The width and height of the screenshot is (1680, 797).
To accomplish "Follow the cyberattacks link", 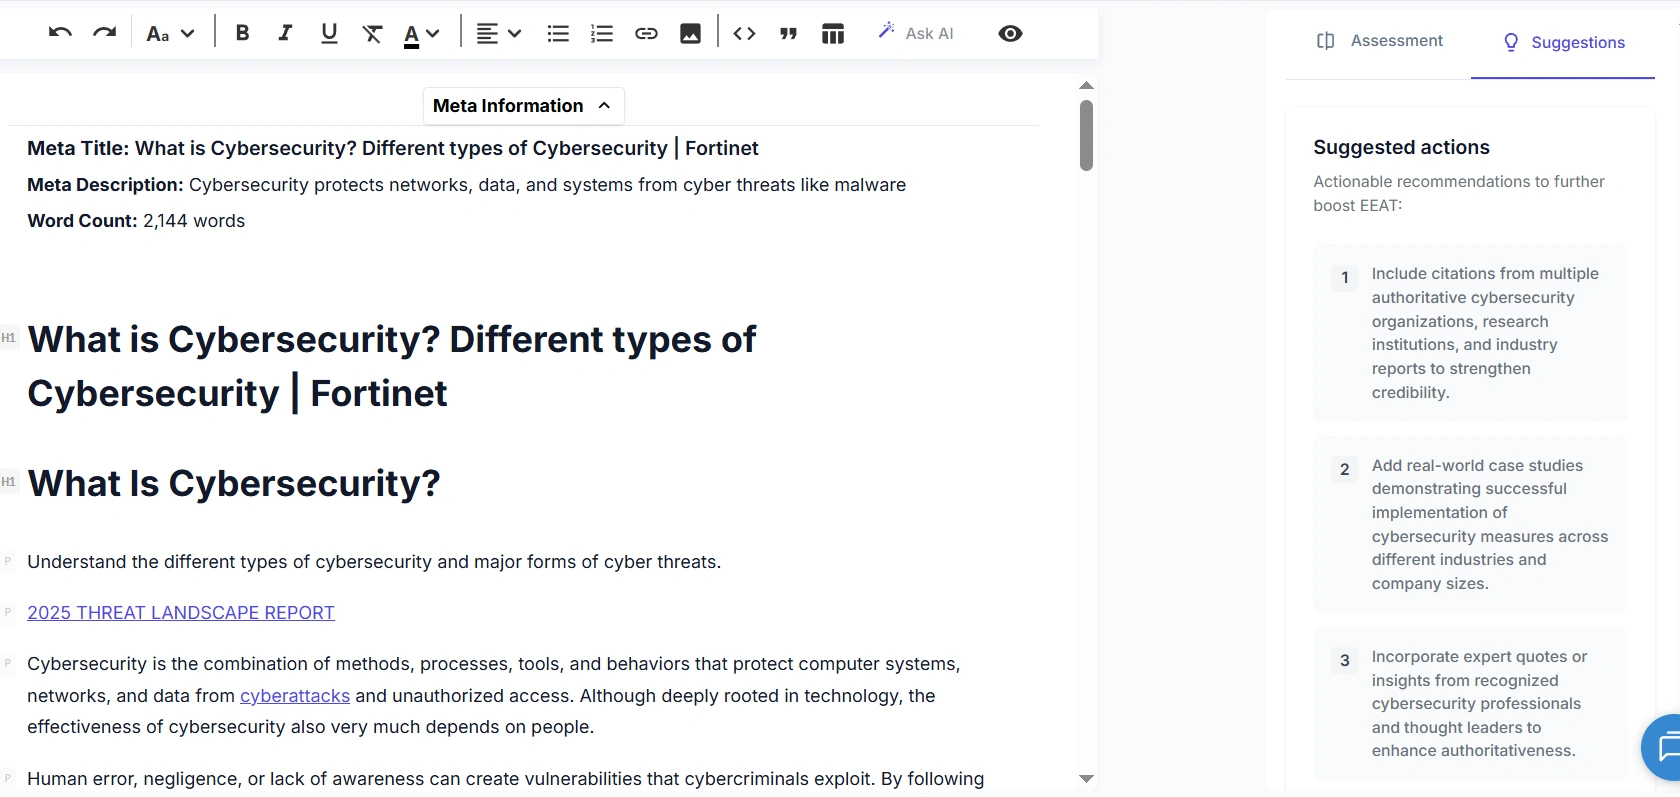I will [x=295, y=696].
